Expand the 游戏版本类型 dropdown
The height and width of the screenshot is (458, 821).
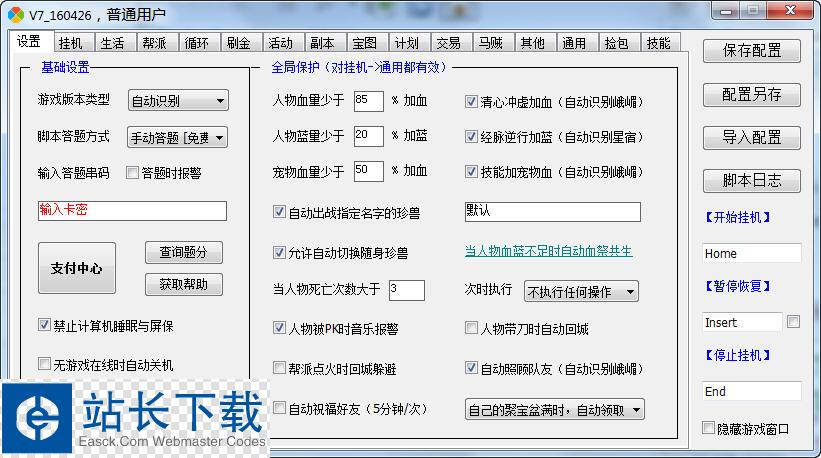tap(178, 100)
